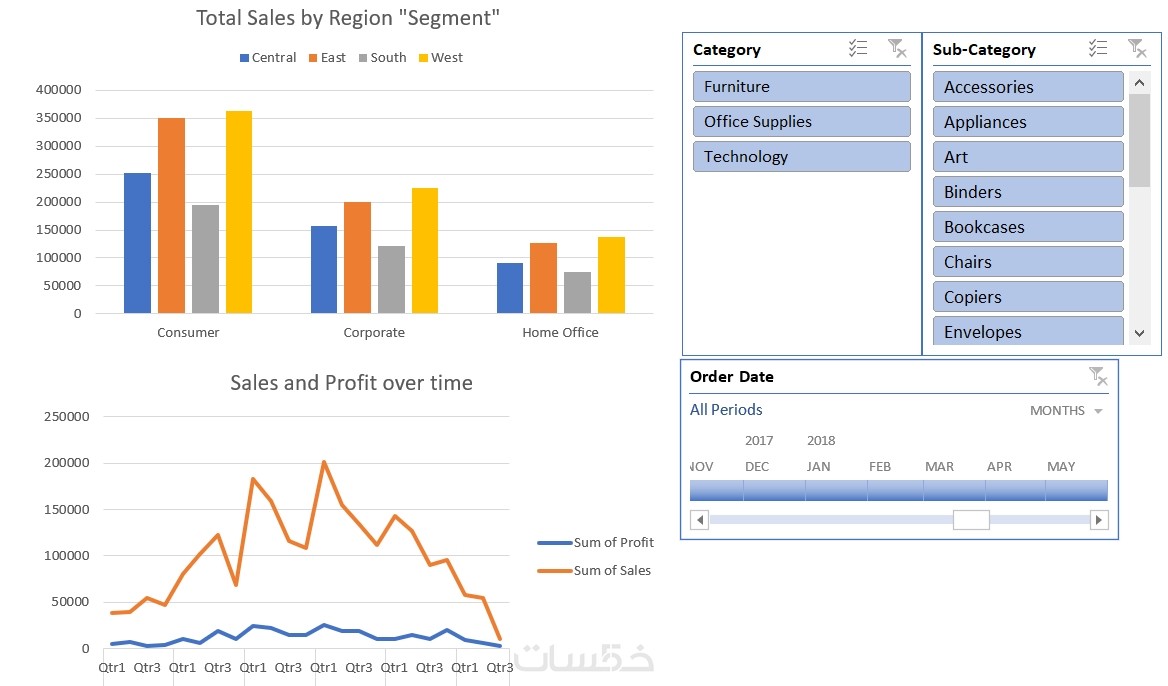The width and height of the screenshot is (1168, 686).
Task: Filter by Bookcases sub-category
Action: pyautogui.click(x=1028, y=227)
